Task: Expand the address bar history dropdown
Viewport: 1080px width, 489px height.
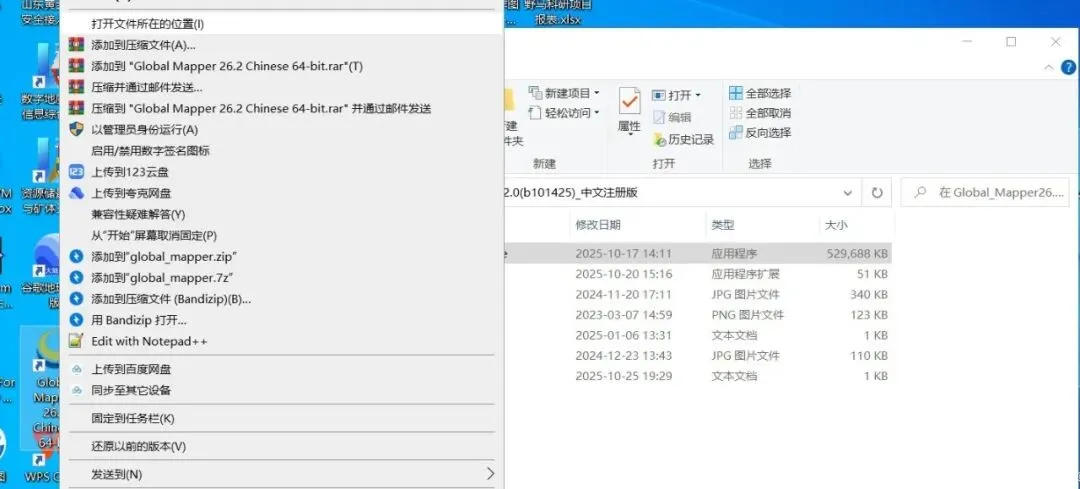Action: 847,193
